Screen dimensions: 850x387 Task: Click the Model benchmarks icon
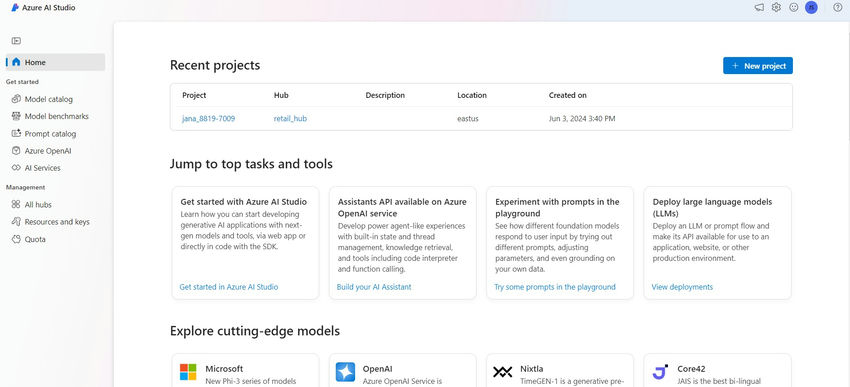click(16, 116)
